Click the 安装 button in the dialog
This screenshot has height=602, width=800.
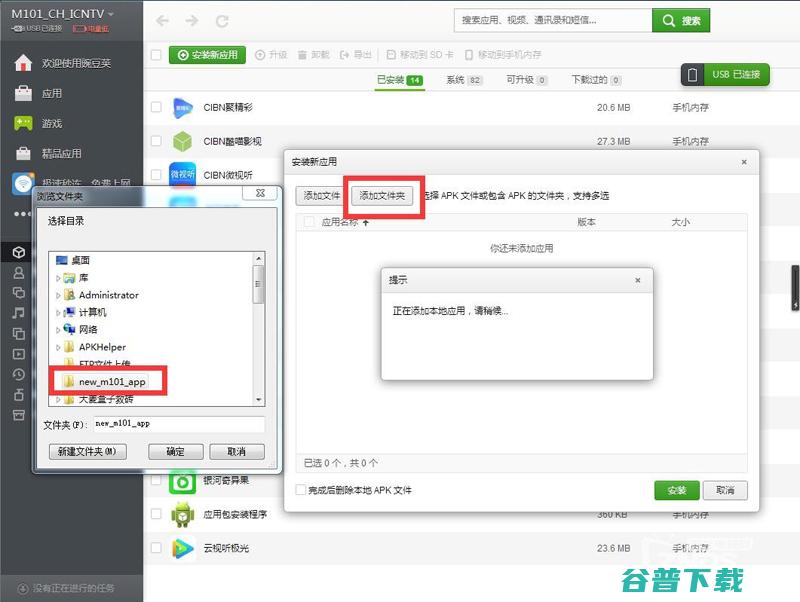[x=676, y=490]
